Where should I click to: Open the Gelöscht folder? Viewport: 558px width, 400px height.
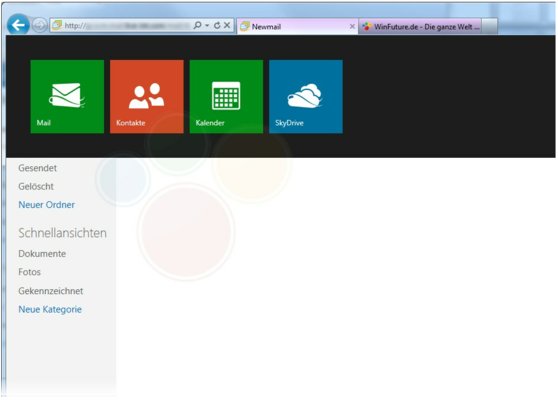point(36,186)
